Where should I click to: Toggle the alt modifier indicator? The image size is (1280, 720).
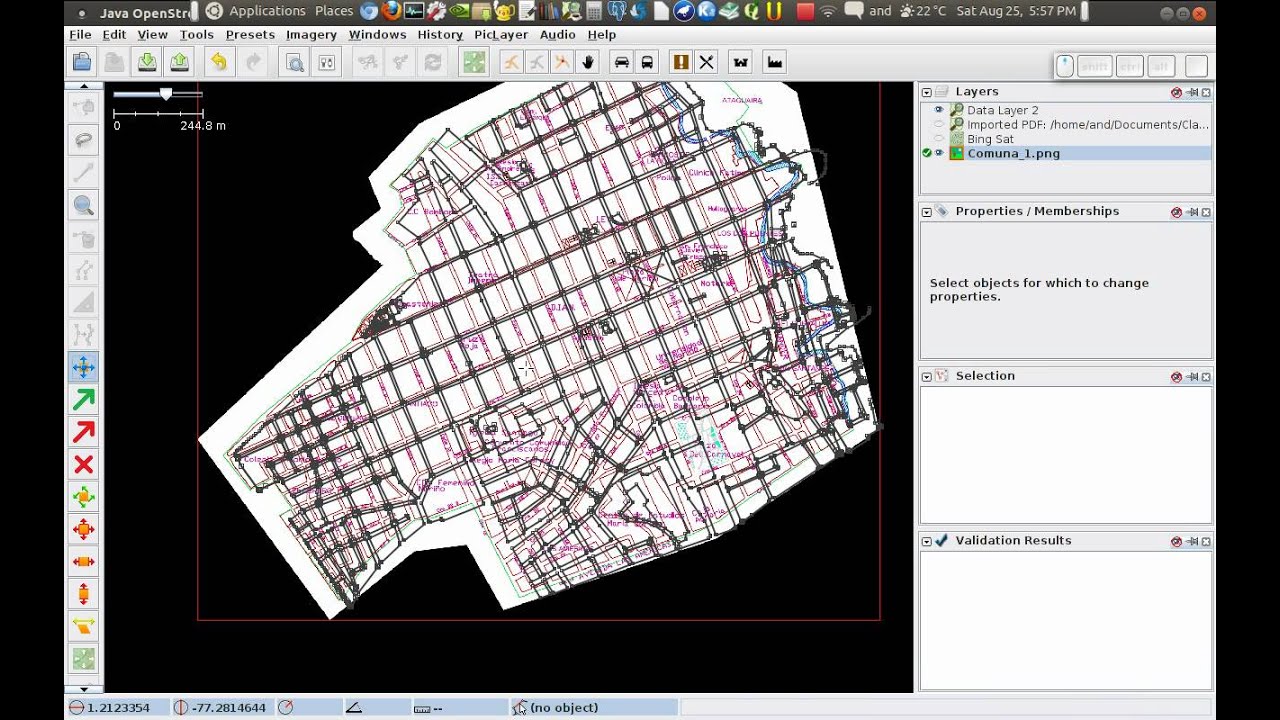[1160, 67]
